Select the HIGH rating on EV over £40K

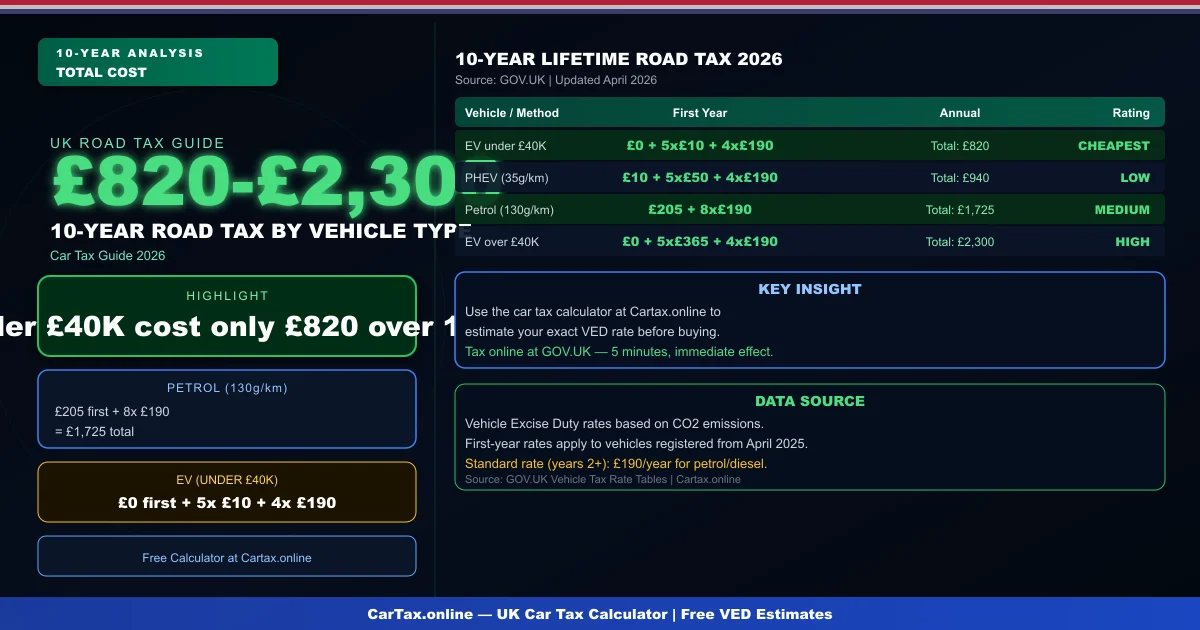[x=1133, y=241]
